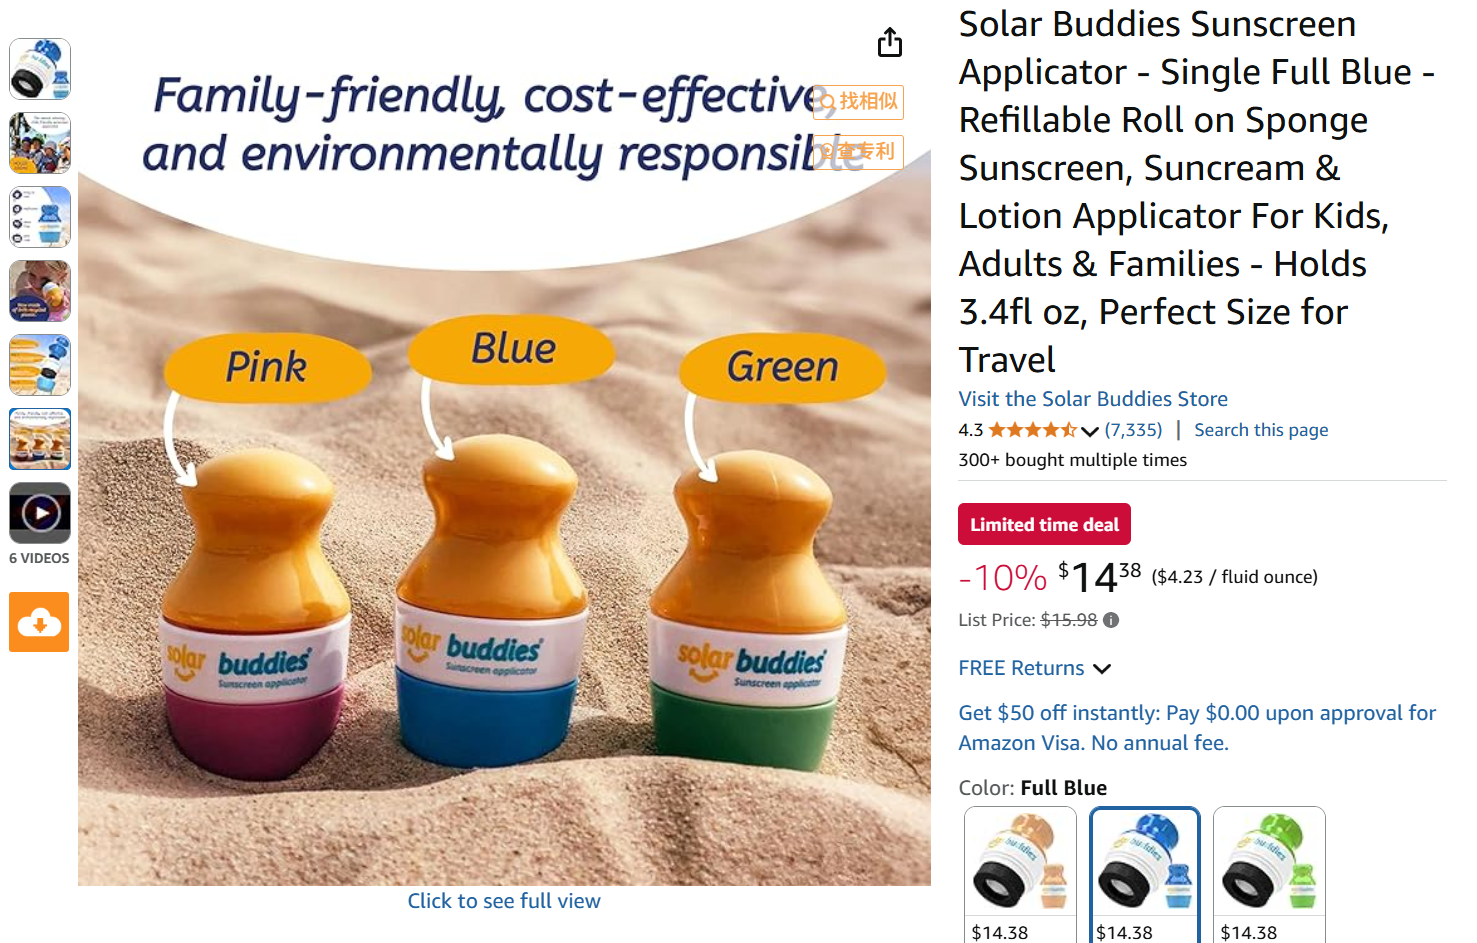Click the orange cloud download icon

click(39, 622)
